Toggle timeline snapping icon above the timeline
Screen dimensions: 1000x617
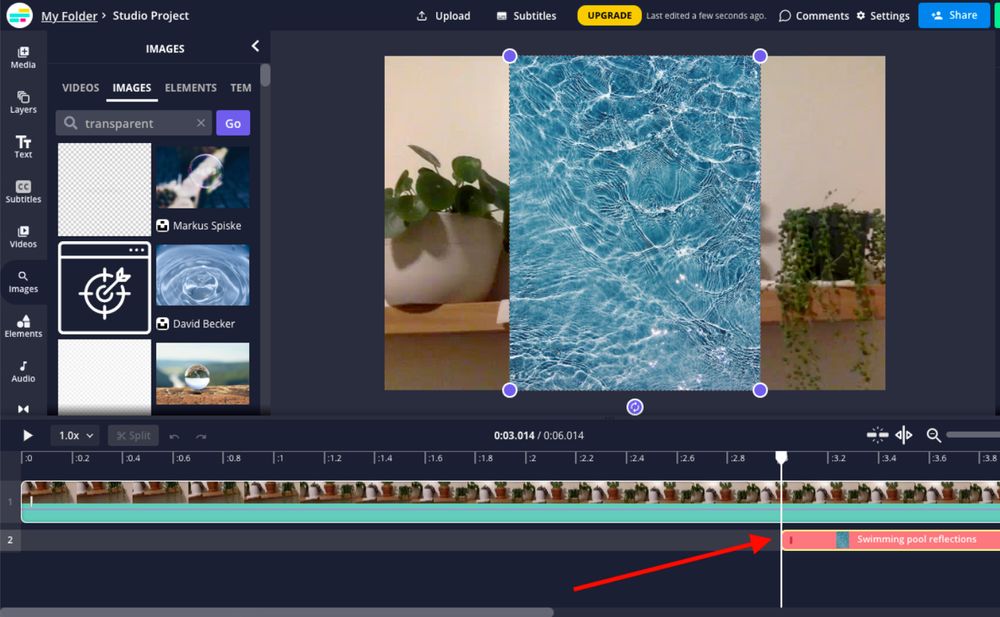[877, 434]
